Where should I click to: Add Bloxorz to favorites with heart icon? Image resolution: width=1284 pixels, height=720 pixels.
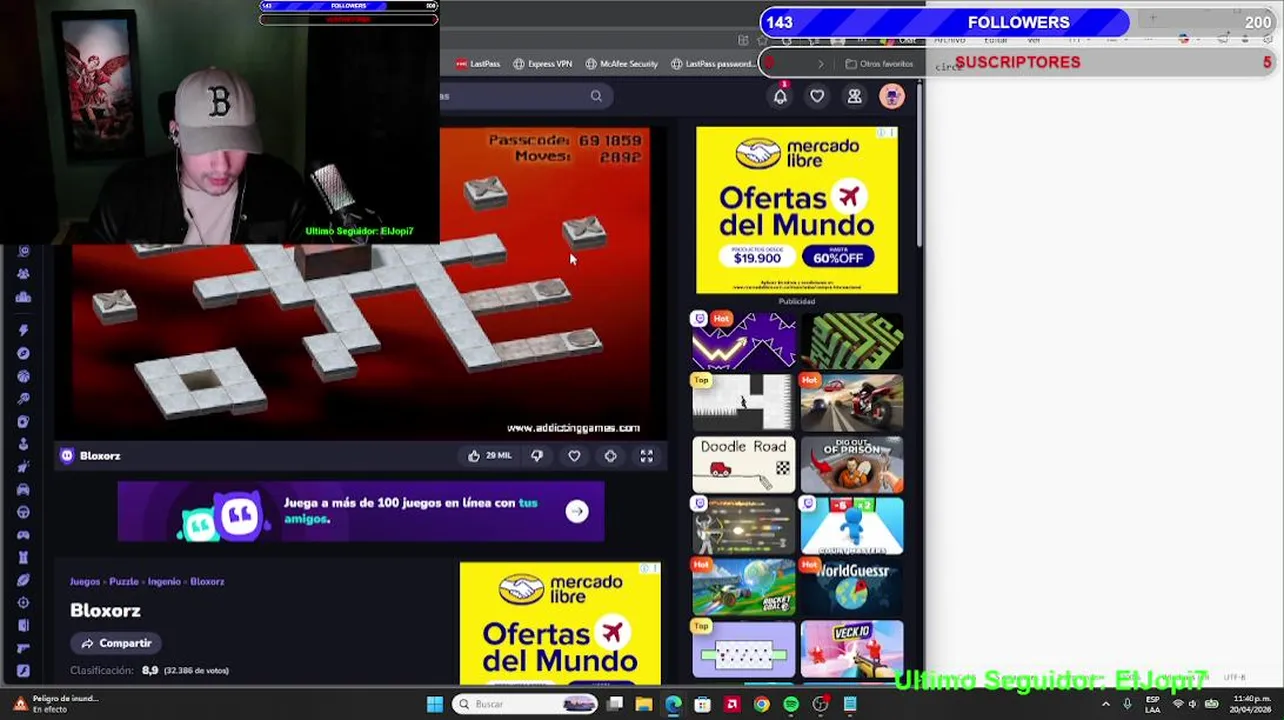tap(574, 456)
